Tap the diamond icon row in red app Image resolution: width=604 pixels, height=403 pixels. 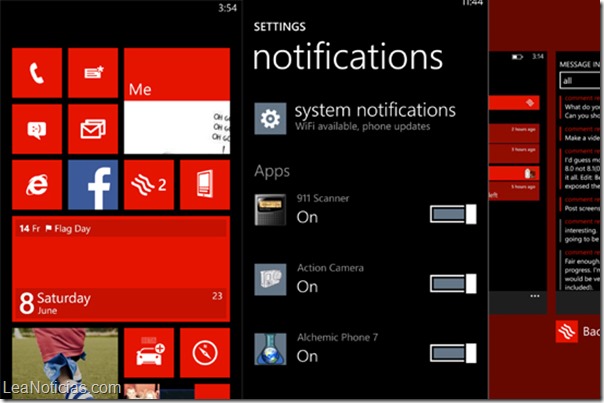coord(514,103)
